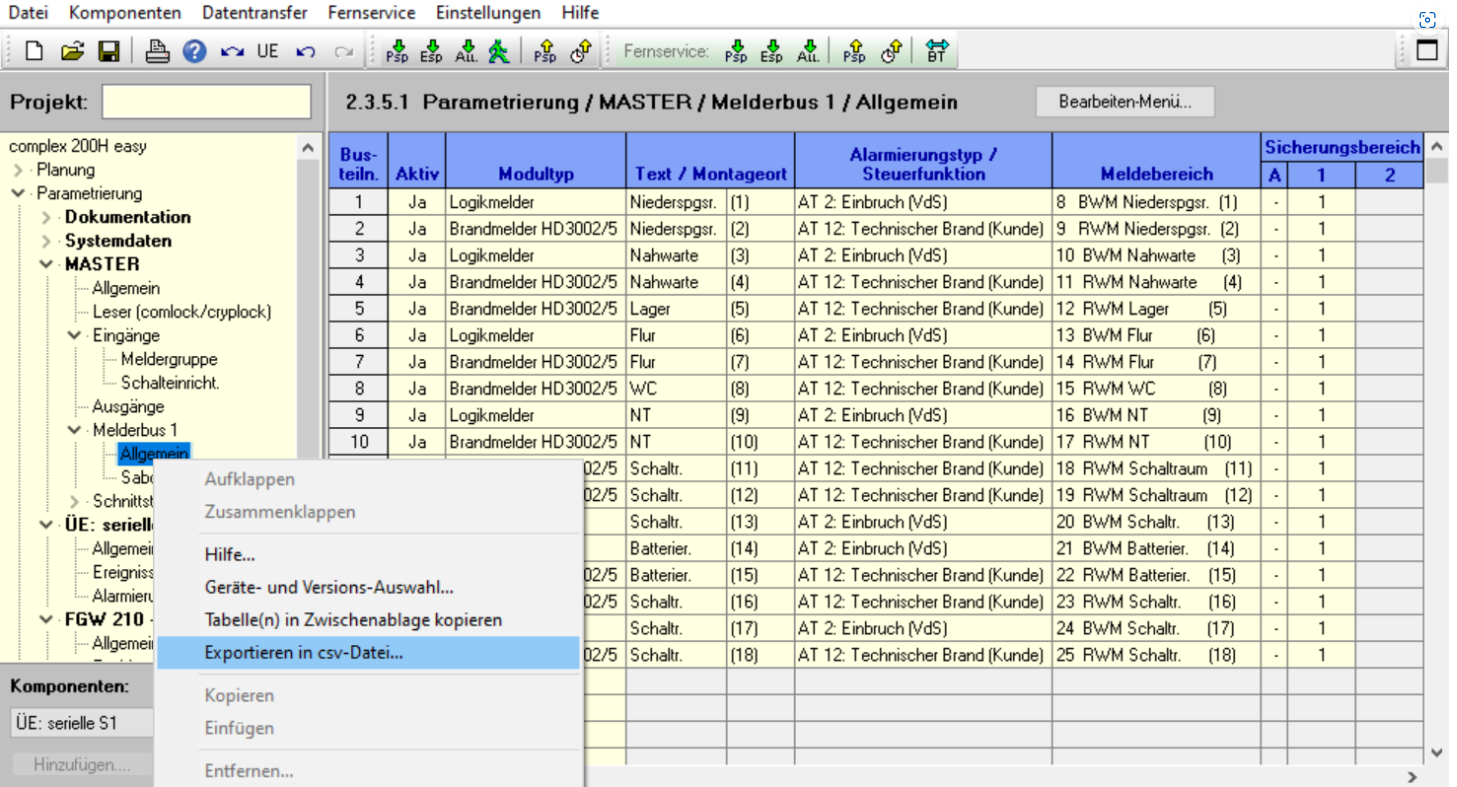
Task: Collapse the Eingänge tree node
Action: [75, 336]
